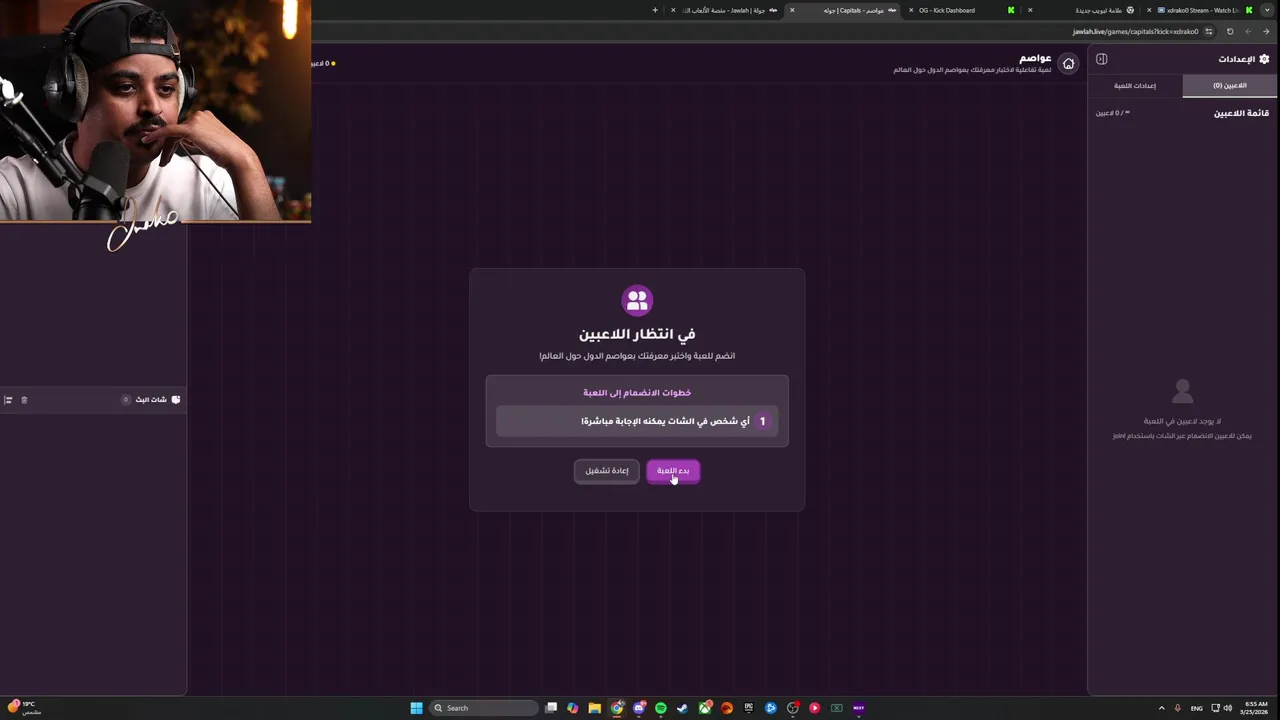Viewport: 1280px width, 720px height.
Task: Click the إعادة تشغيل restart button
Action: tap(607, 471)
